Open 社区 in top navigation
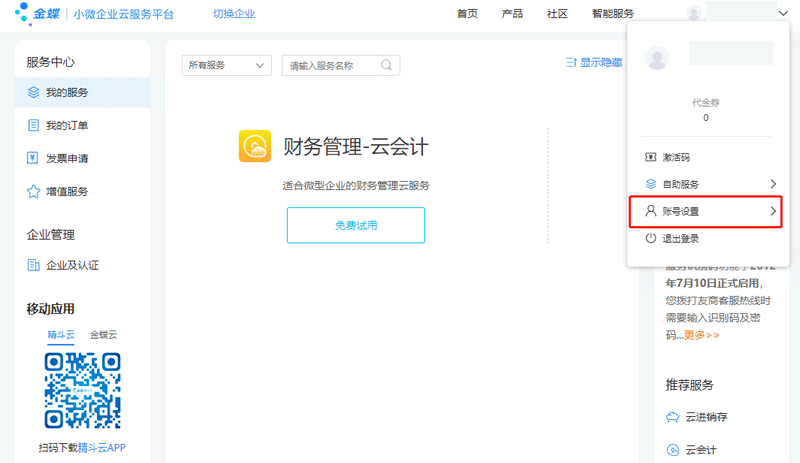The height and width of the screenshot is (463, 800). tap(557, 14)
